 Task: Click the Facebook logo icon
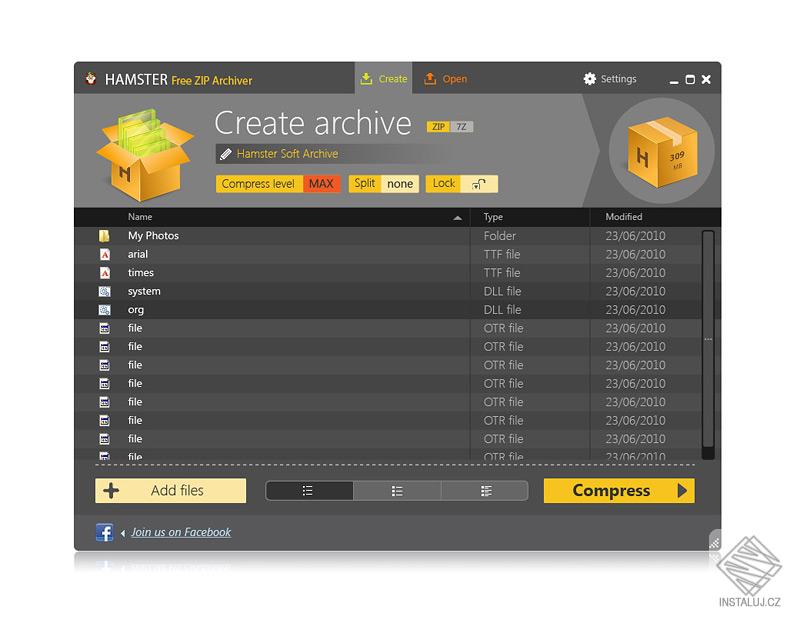point(105,532)
